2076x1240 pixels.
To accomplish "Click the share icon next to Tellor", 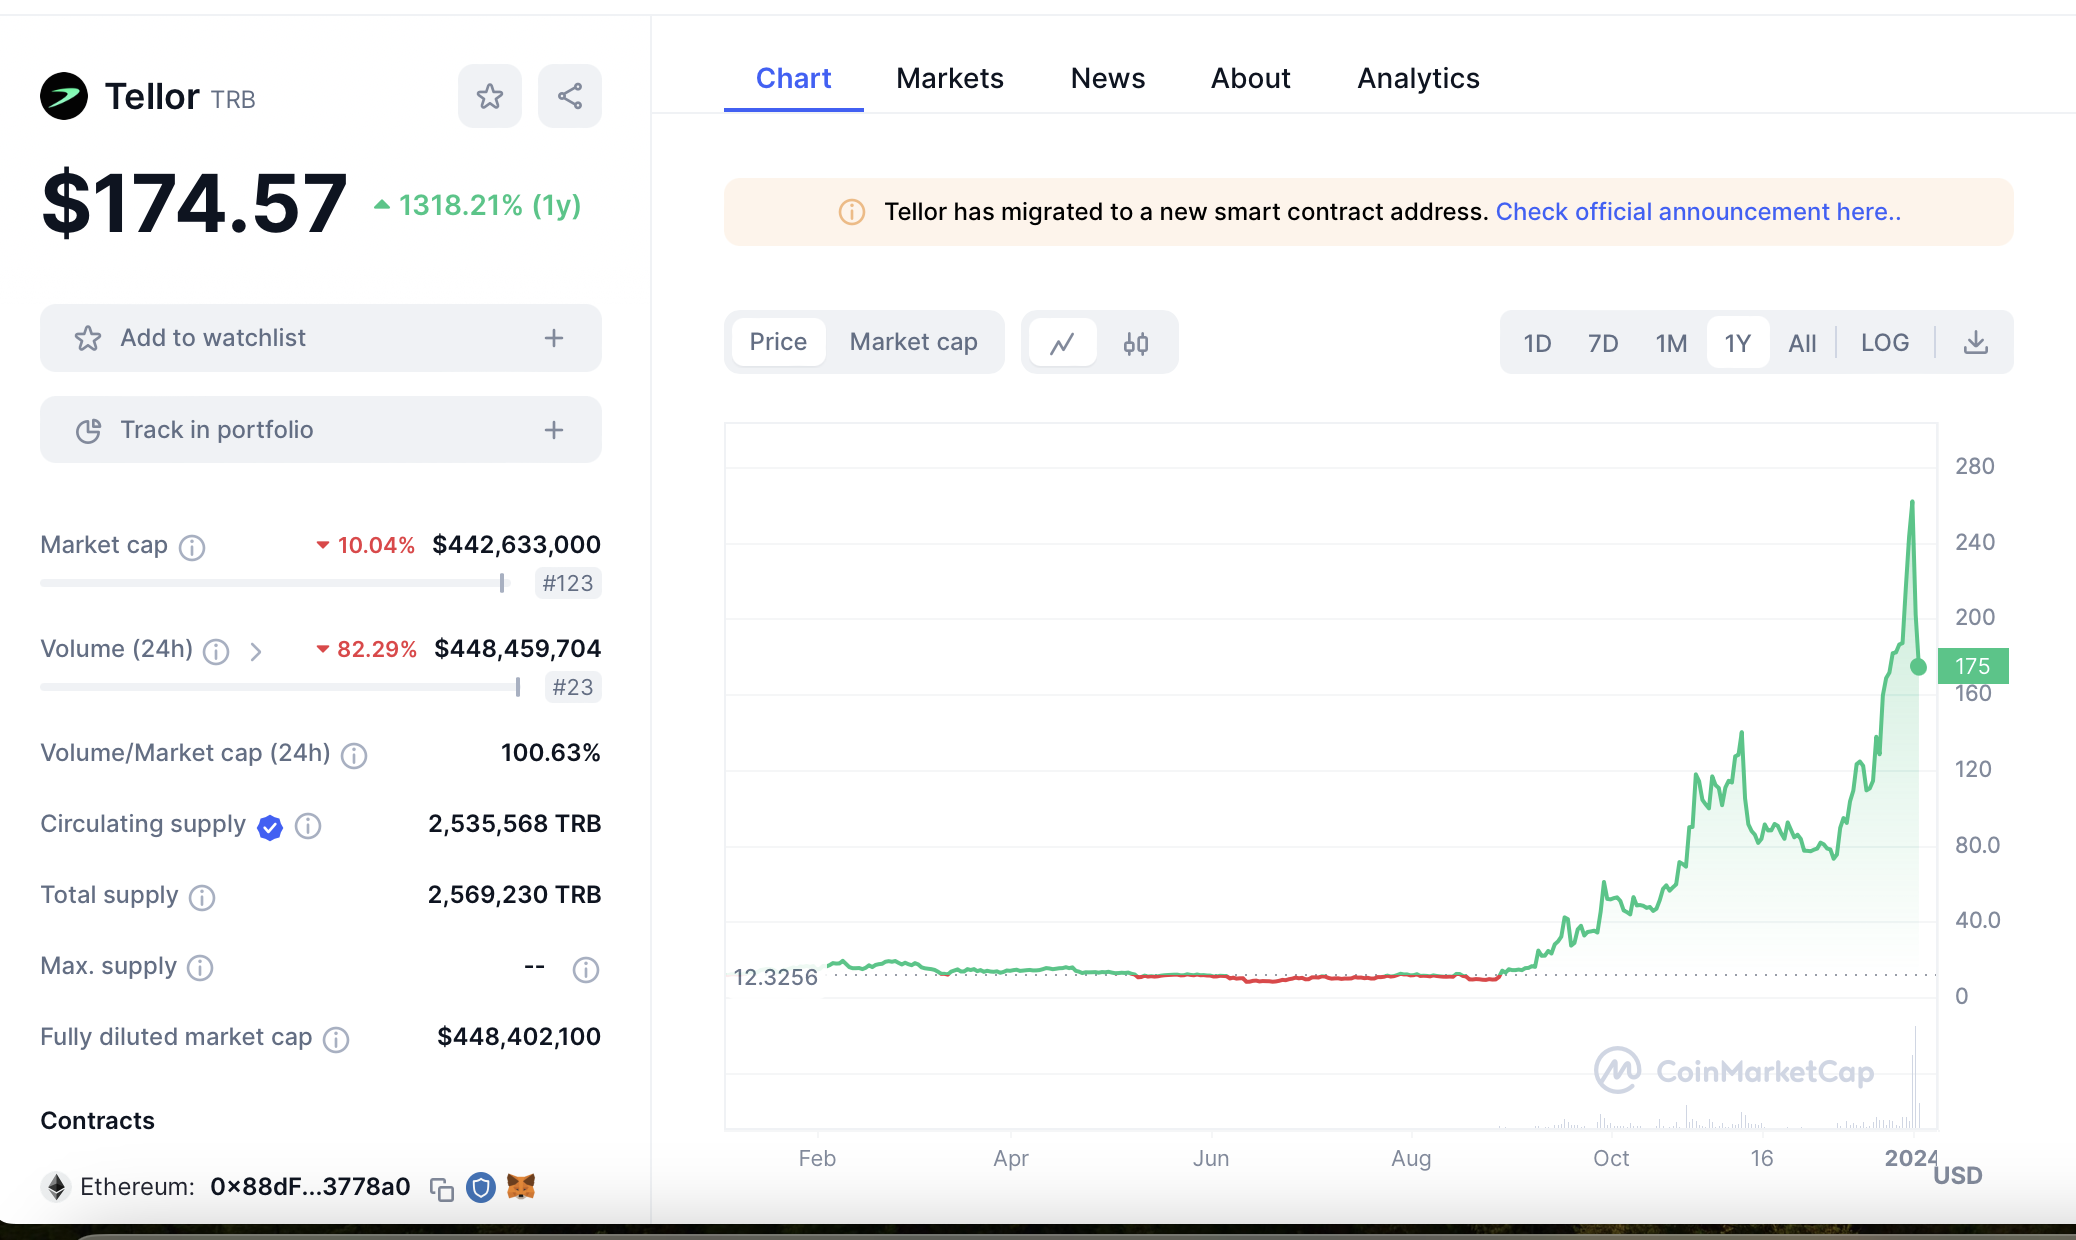I will coord(569,96).
